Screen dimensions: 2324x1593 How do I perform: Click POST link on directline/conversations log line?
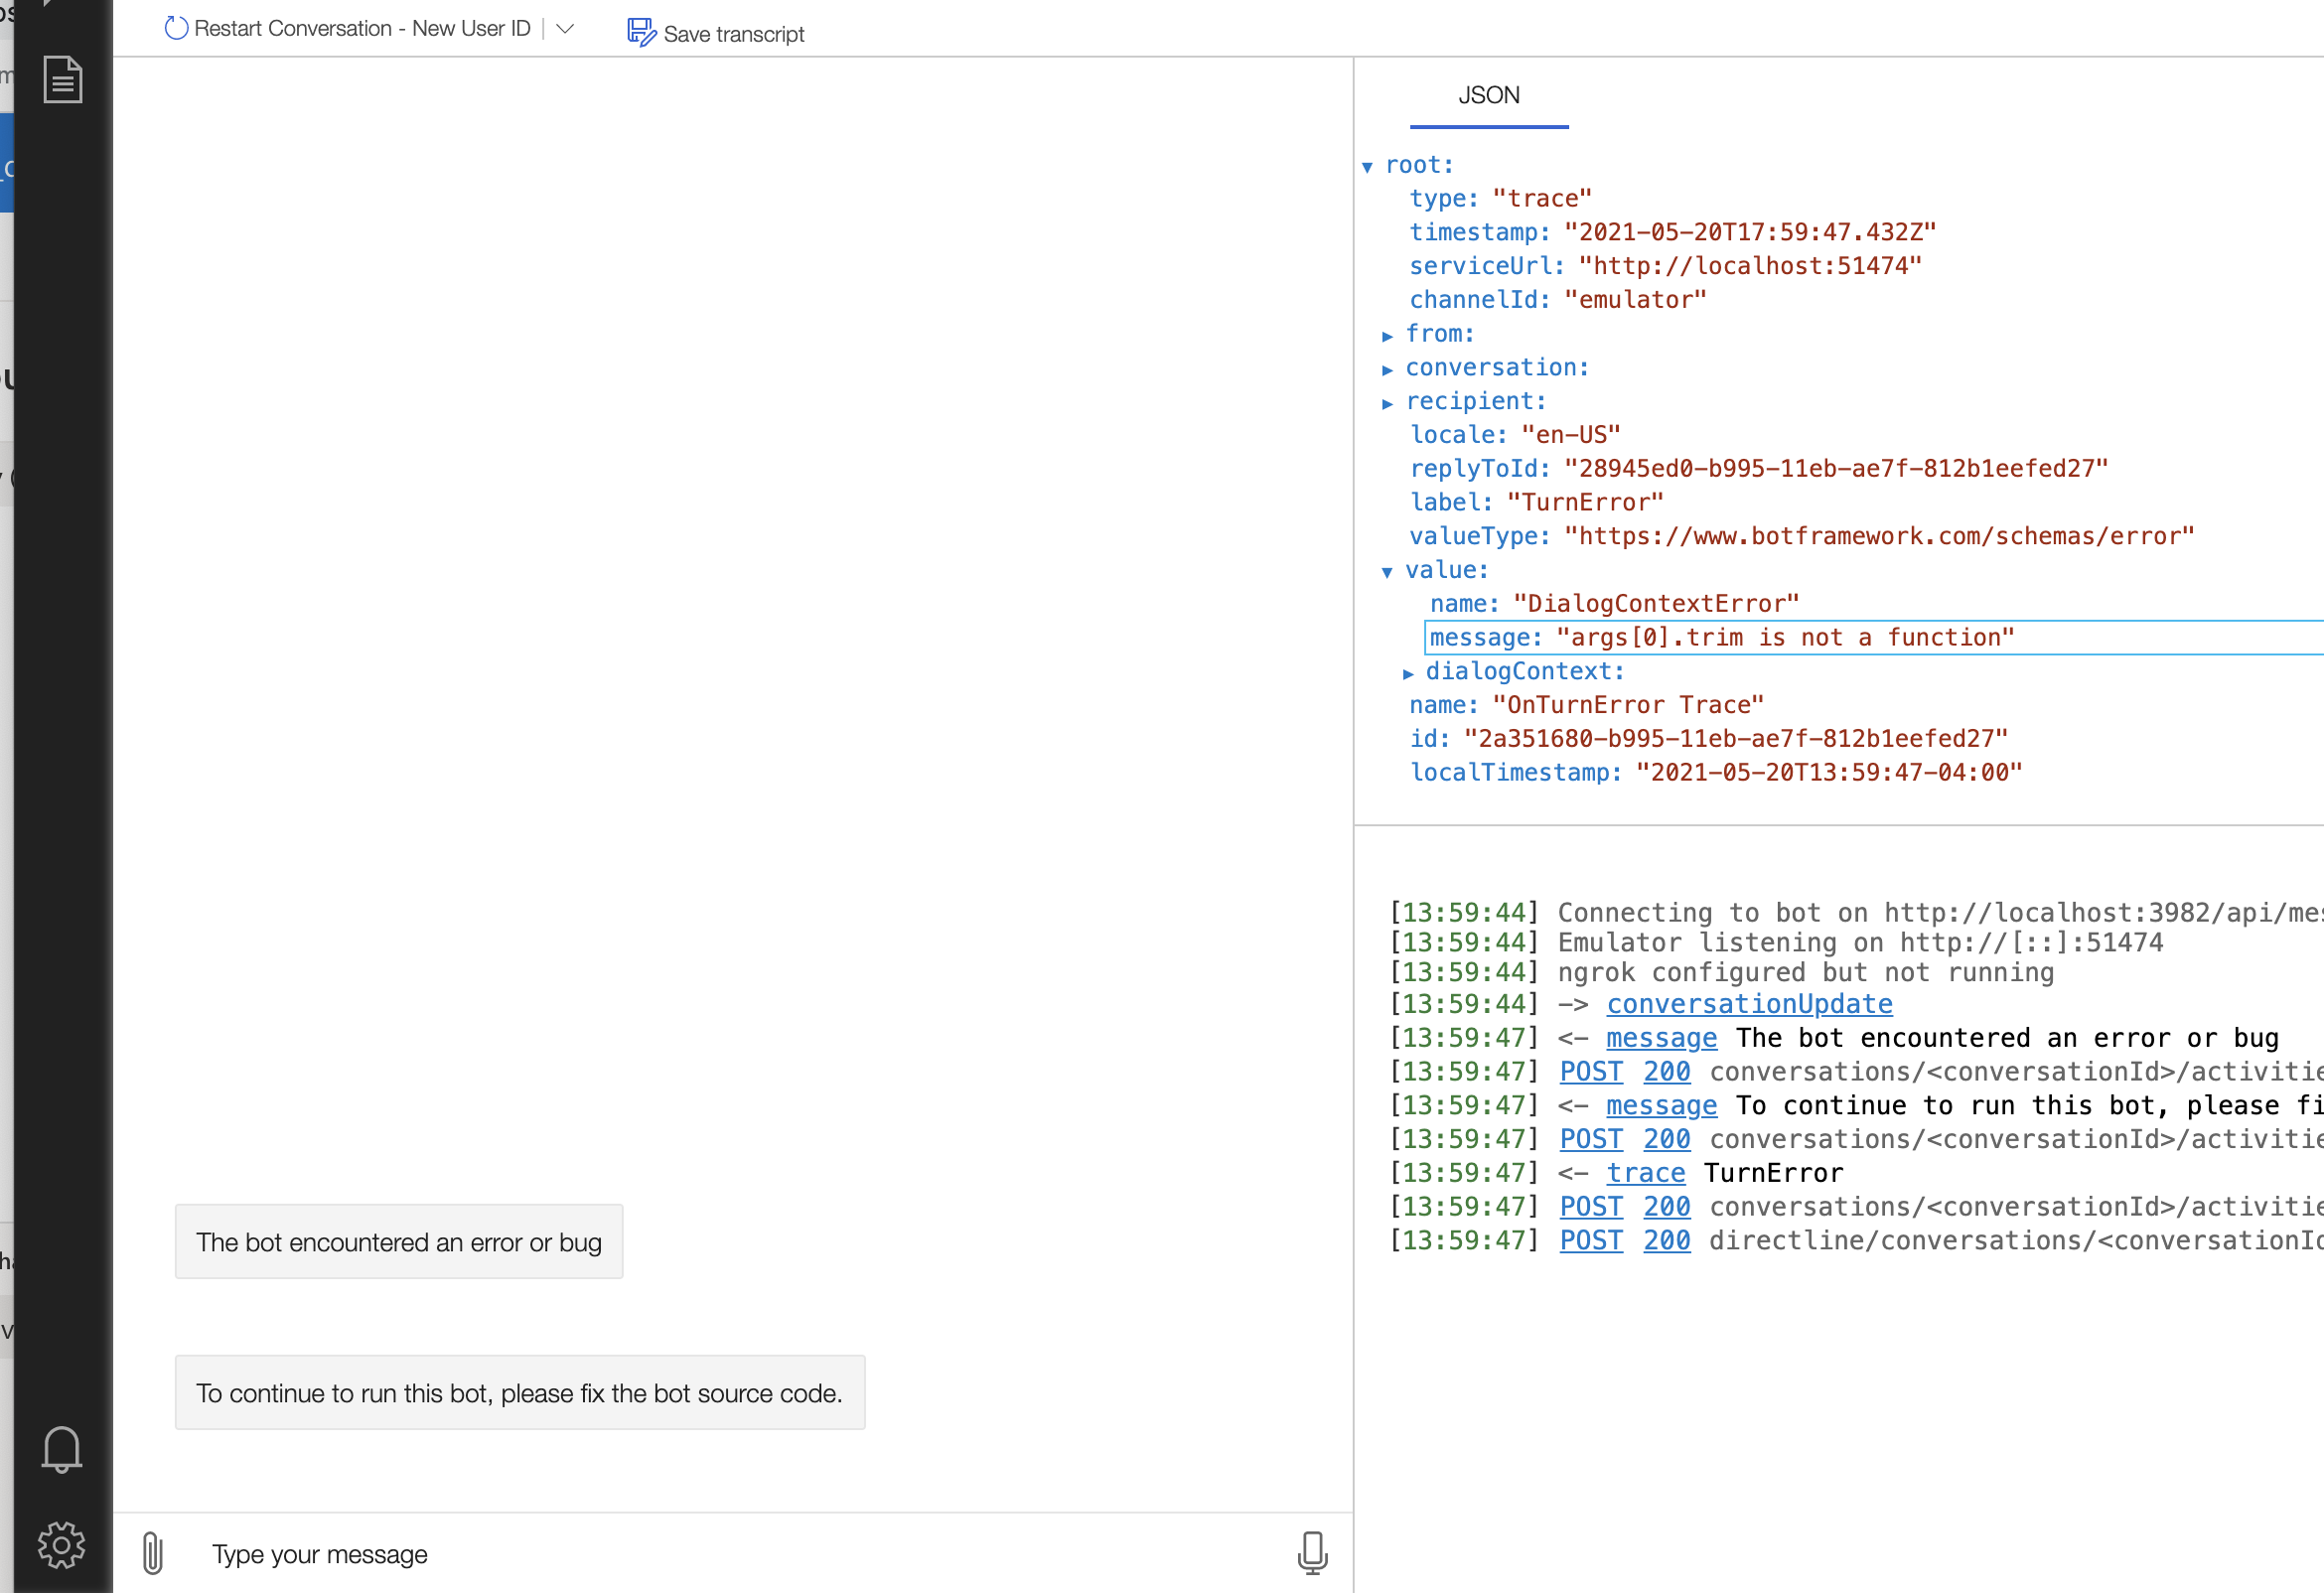point(1591,1241)
